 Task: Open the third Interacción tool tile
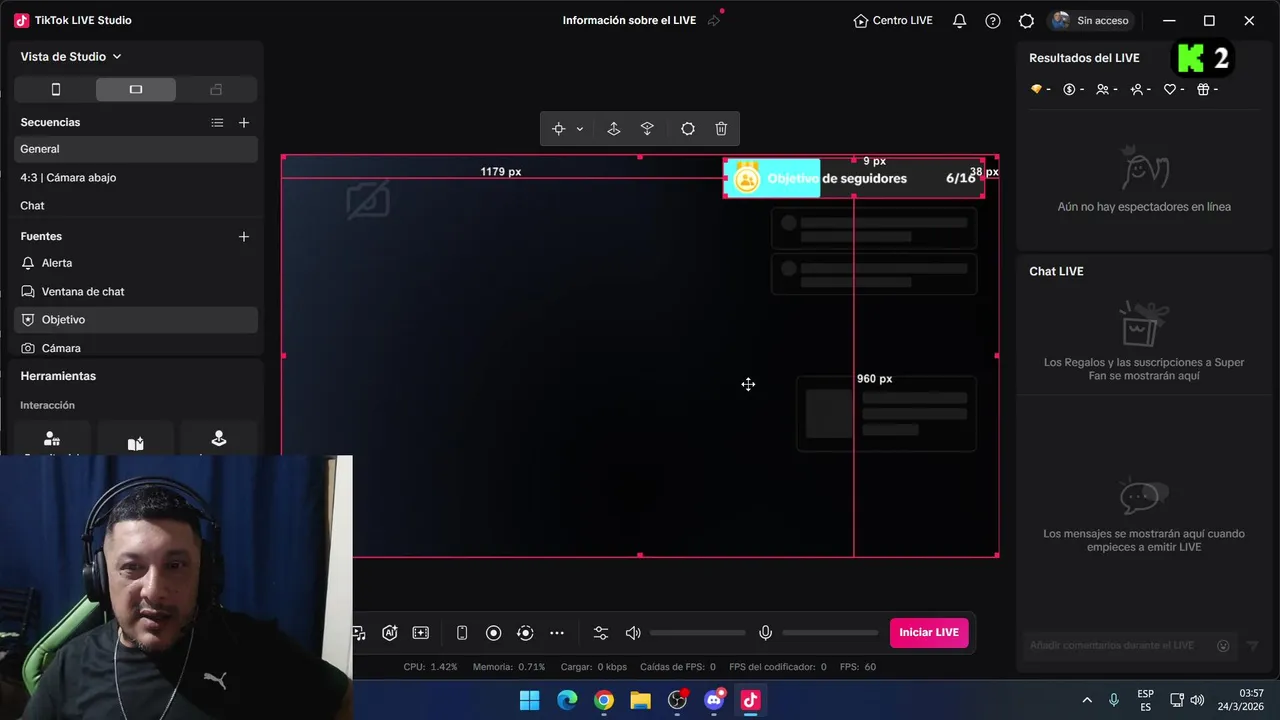pos(219,439)
